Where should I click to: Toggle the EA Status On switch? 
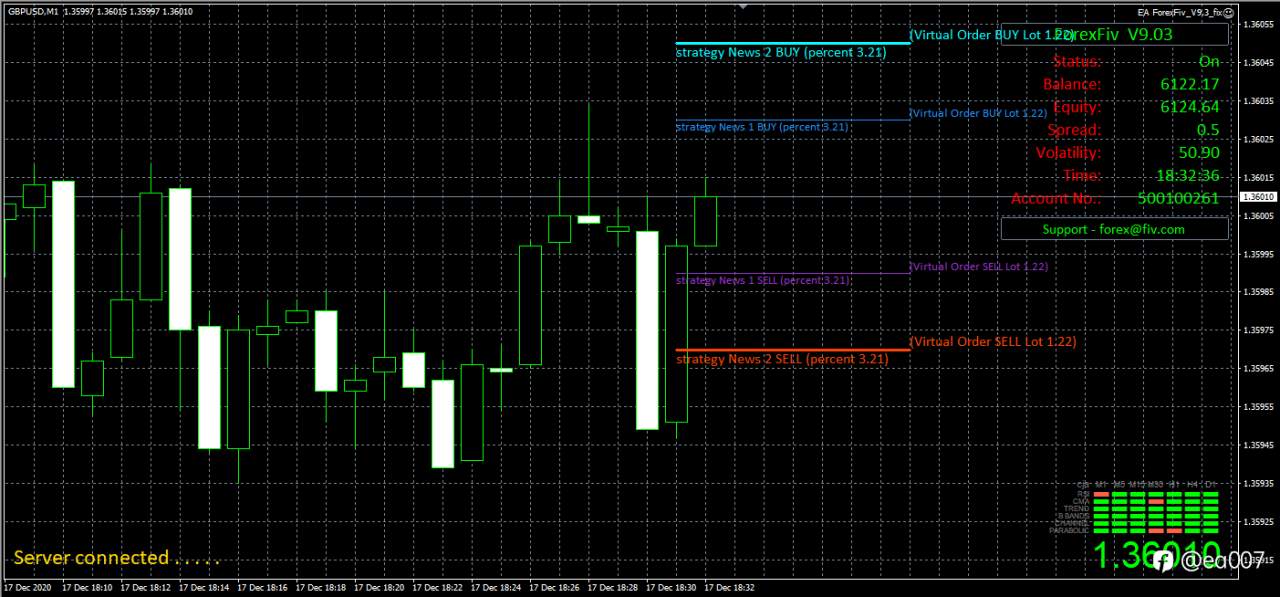(1208, 61)
